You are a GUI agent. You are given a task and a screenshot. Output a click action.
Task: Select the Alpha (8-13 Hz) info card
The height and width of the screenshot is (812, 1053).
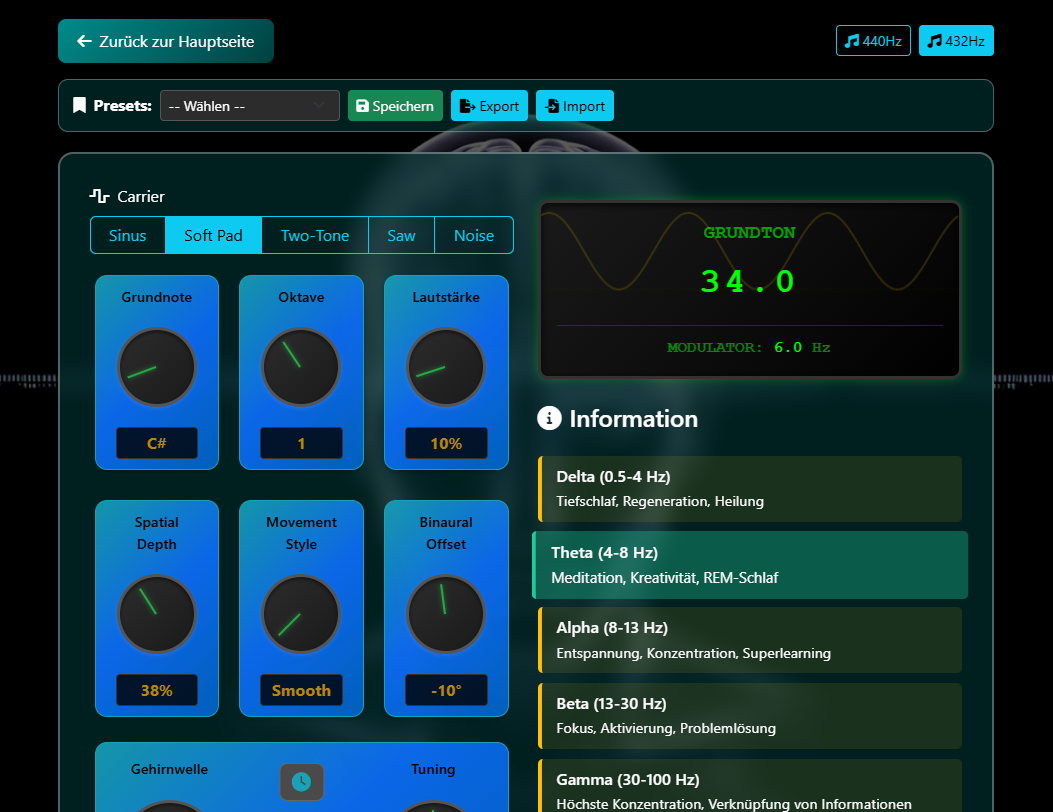click(750, 640)
